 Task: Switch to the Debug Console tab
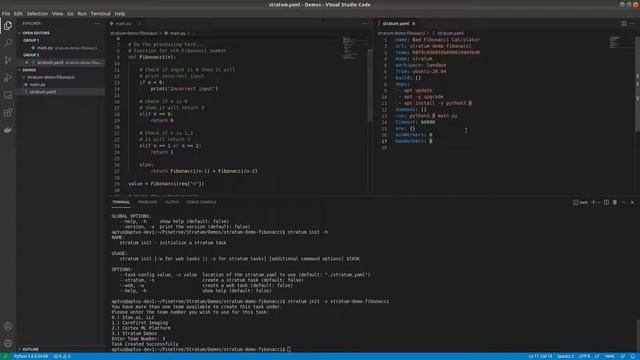click(202, 202)
